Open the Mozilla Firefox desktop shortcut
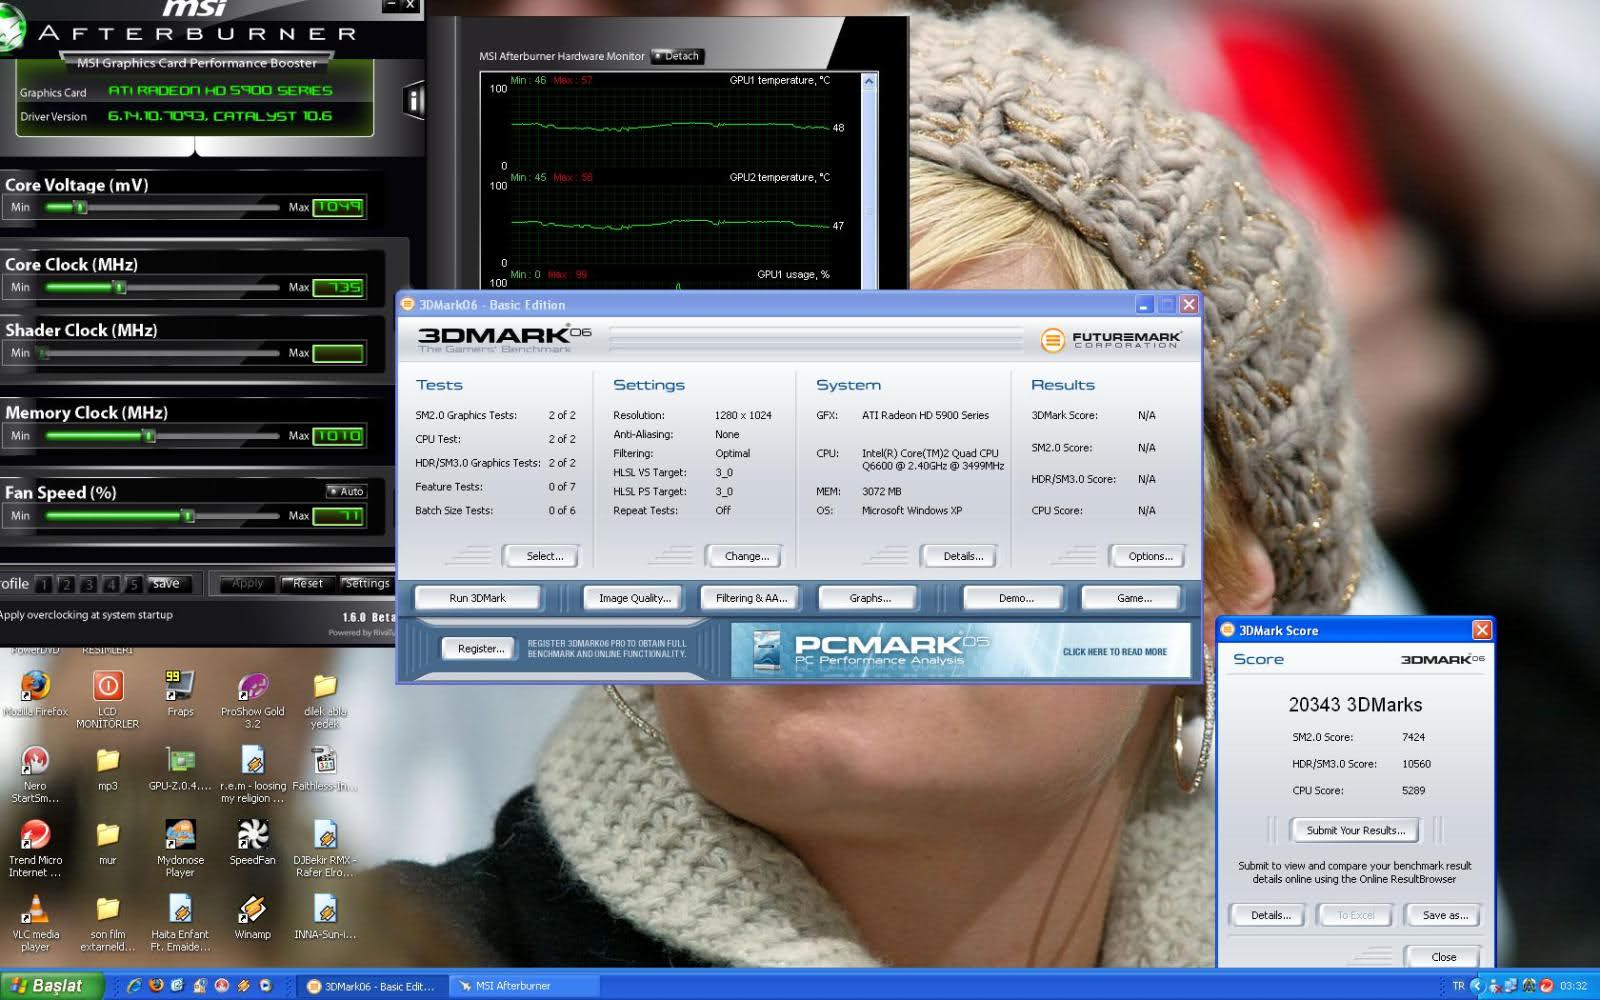 click(35, 692)
